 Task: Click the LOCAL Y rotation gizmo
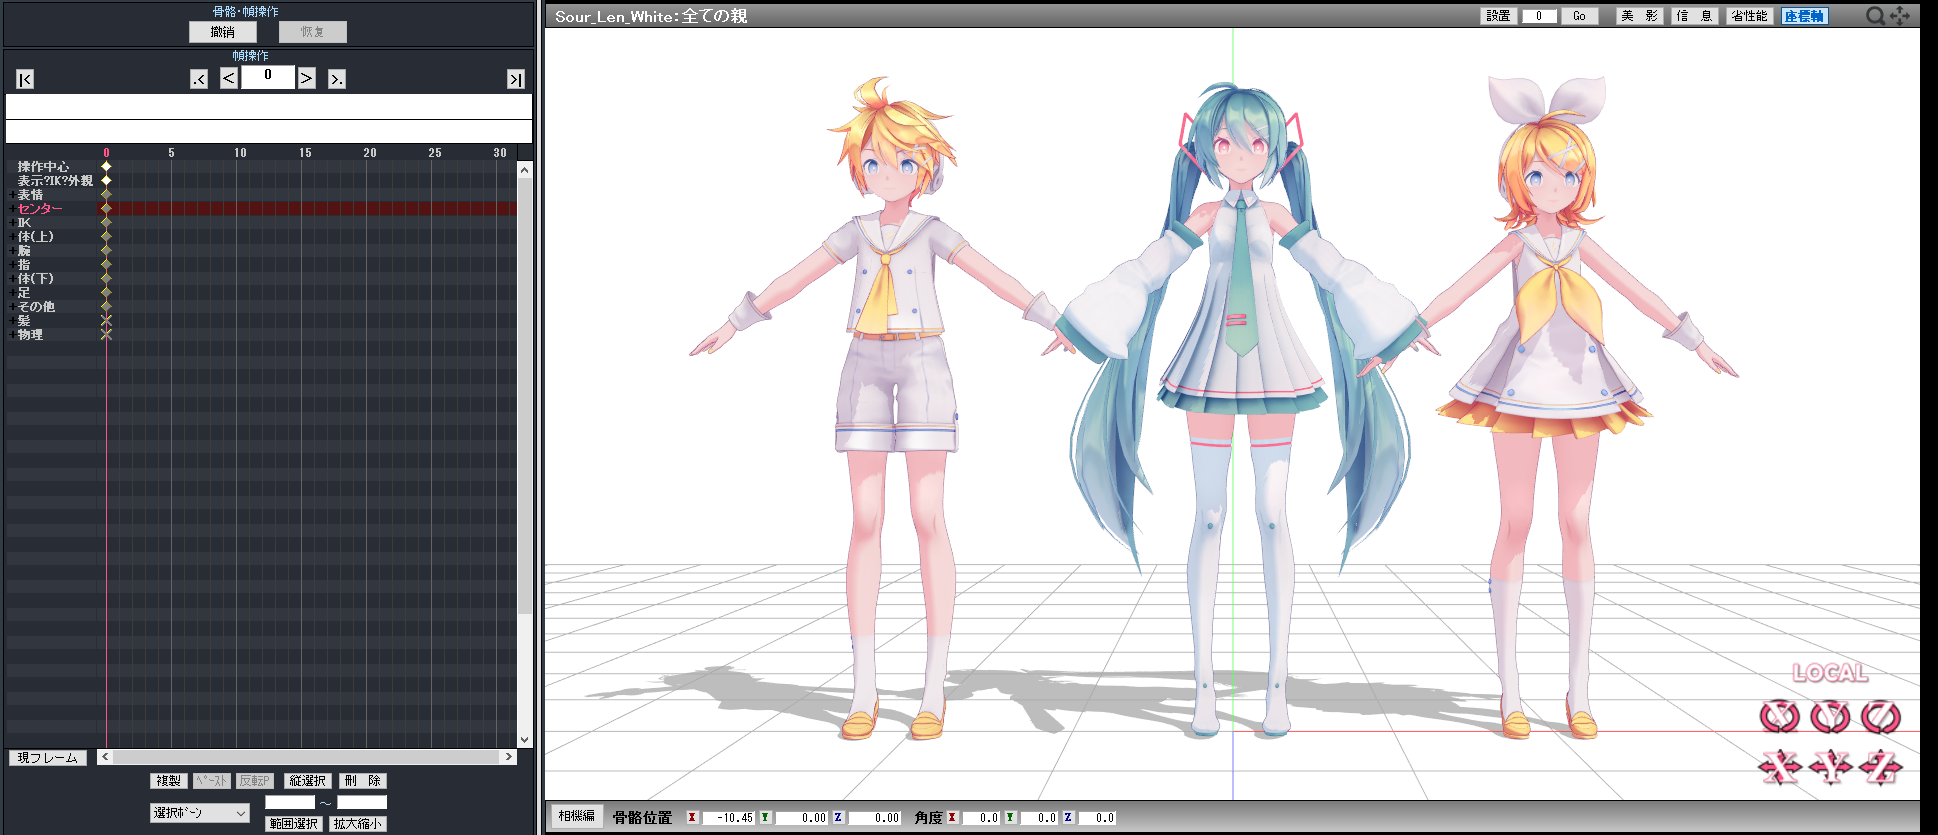1830,716
